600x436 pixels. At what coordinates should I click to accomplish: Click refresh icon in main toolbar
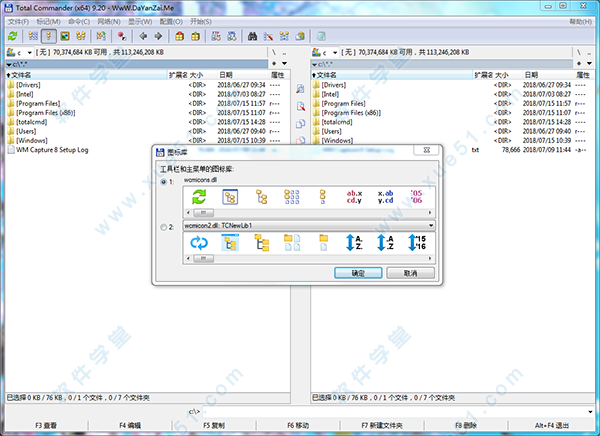(12, 36)
